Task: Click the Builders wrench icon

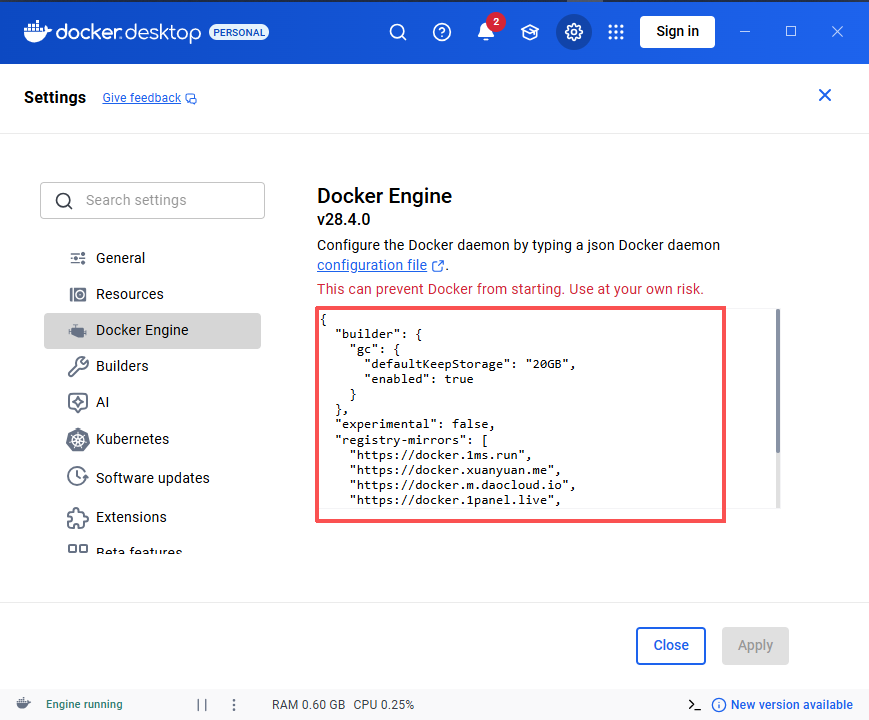Action: pos(78,366)
